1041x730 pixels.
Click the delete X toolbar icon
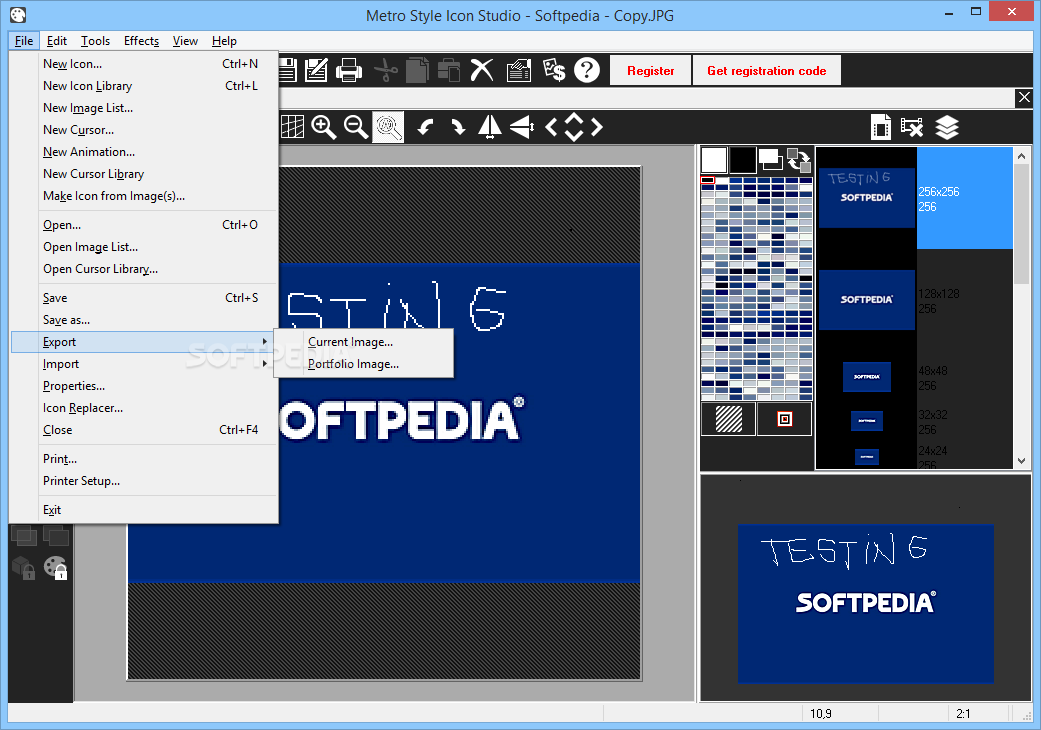point(481,70)
